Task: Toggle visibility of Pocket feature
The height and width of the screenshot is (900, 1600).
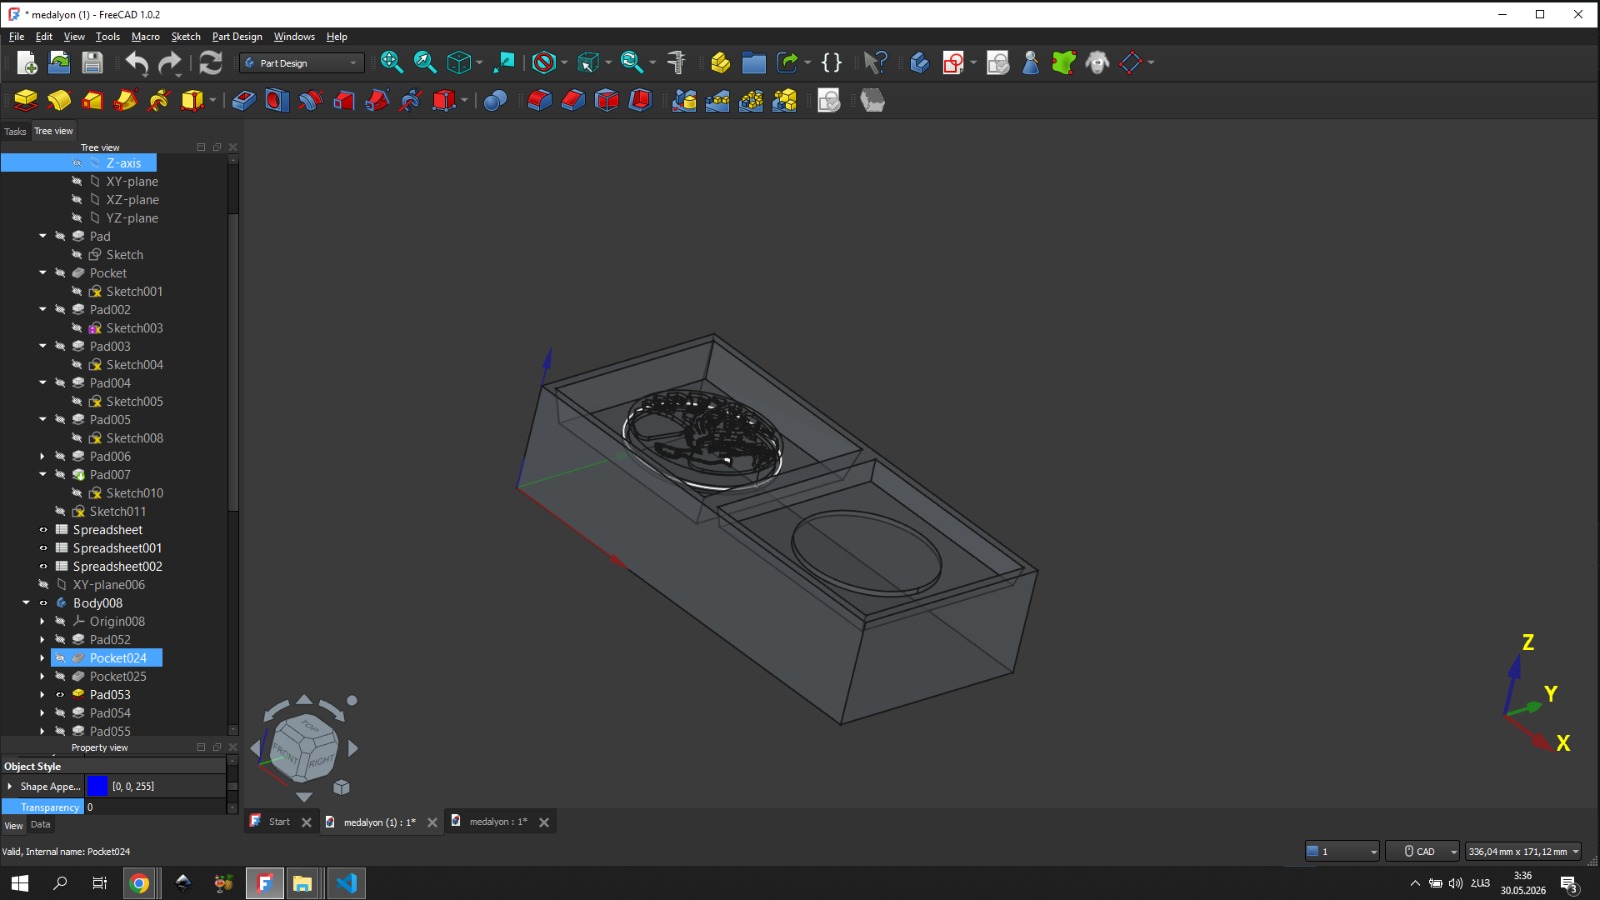Action: point(60,273)
